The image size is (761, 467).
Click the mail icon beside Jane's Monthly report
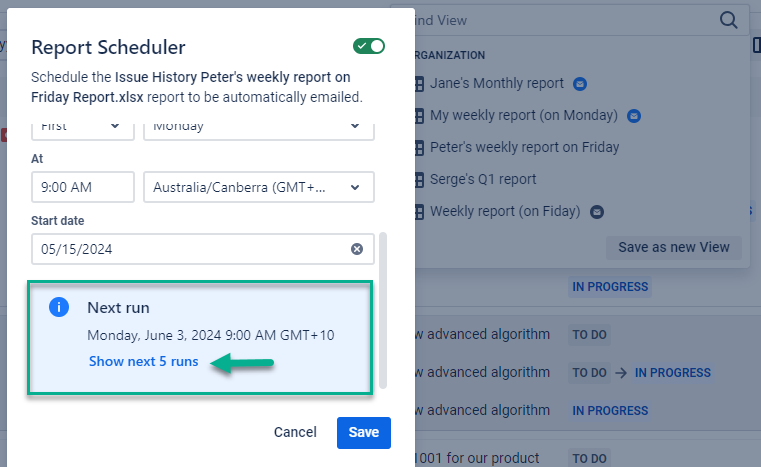579,84
